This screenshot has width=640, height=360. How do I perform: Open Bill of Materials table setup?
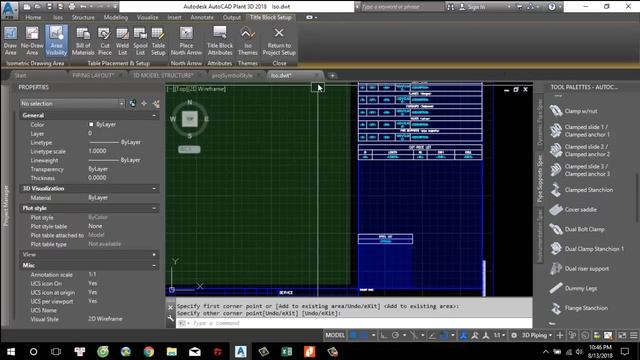pos(83,41)
